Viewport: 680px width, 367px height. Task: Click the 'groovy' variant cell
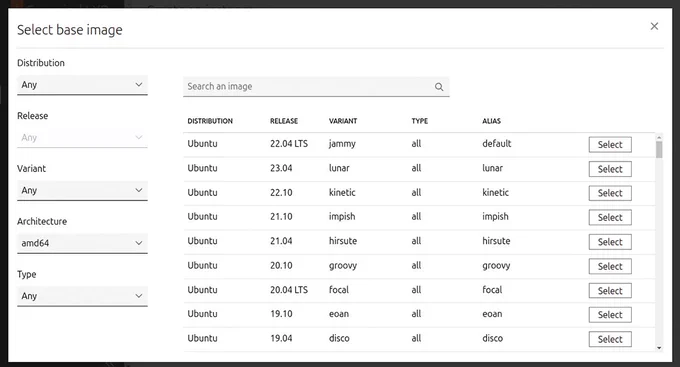(343, 266)
